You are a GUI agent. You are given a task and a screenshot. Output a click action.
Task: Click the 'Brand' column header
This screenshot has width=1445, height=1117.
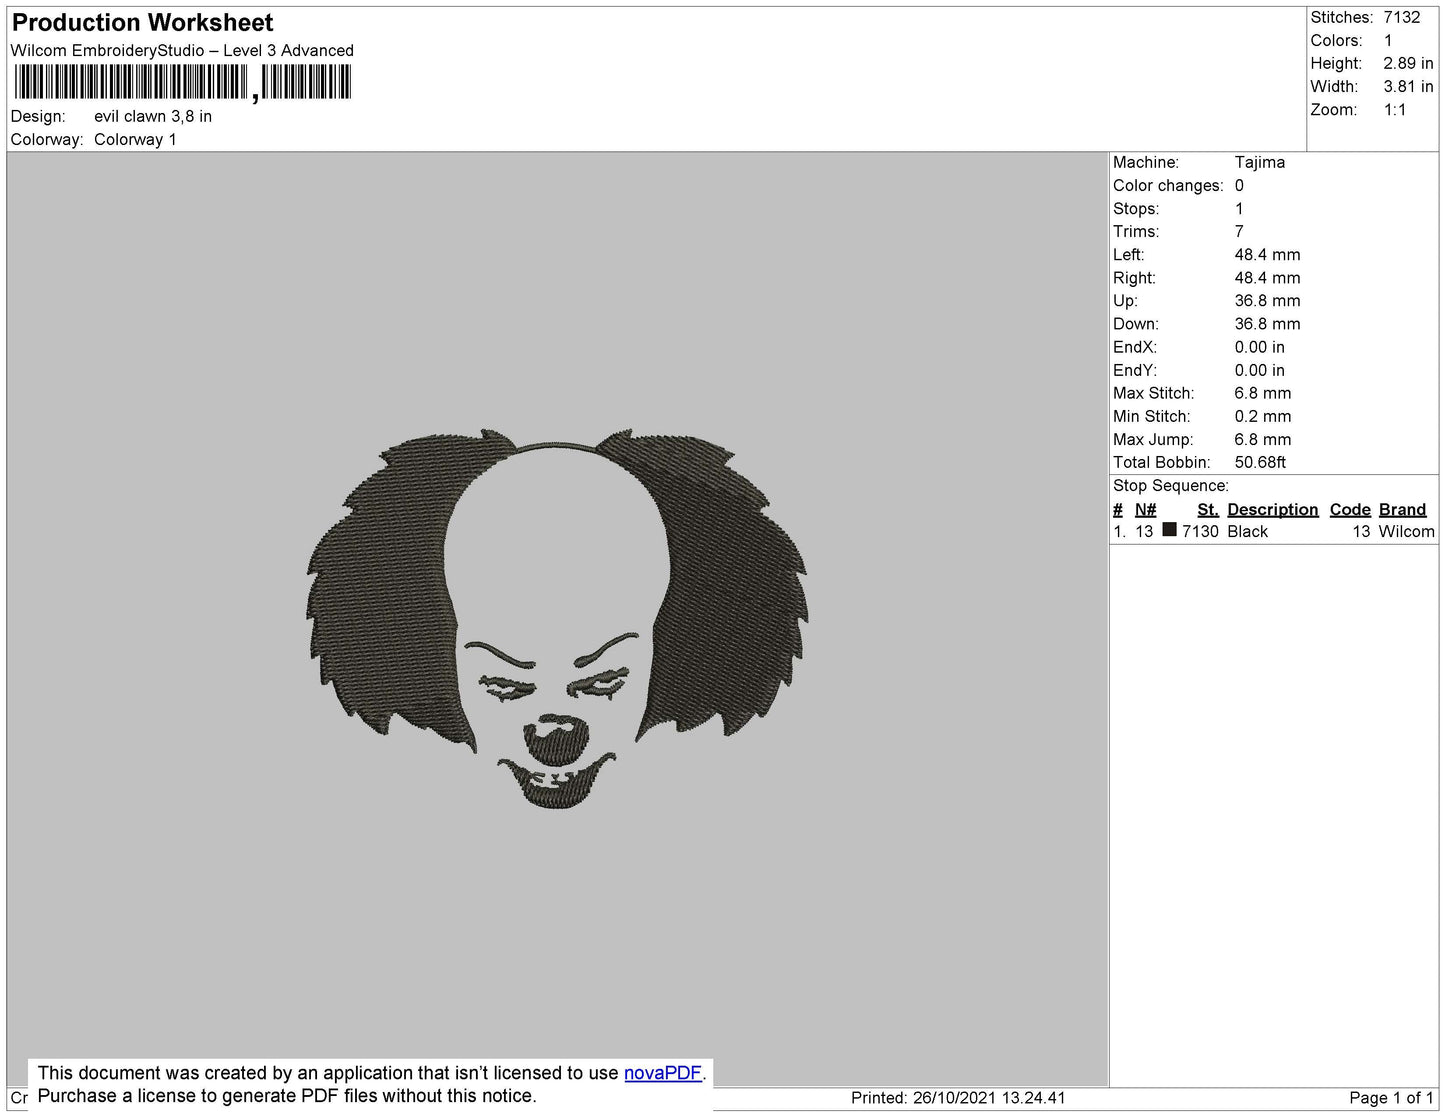click(x=1402, y=509)
